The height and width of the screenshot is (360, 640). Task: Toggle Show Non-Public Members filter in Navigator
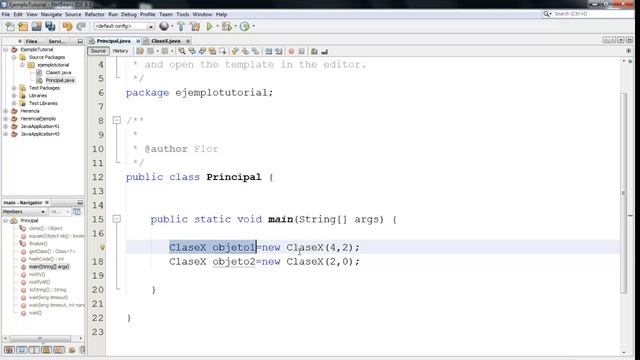[46, 350]
